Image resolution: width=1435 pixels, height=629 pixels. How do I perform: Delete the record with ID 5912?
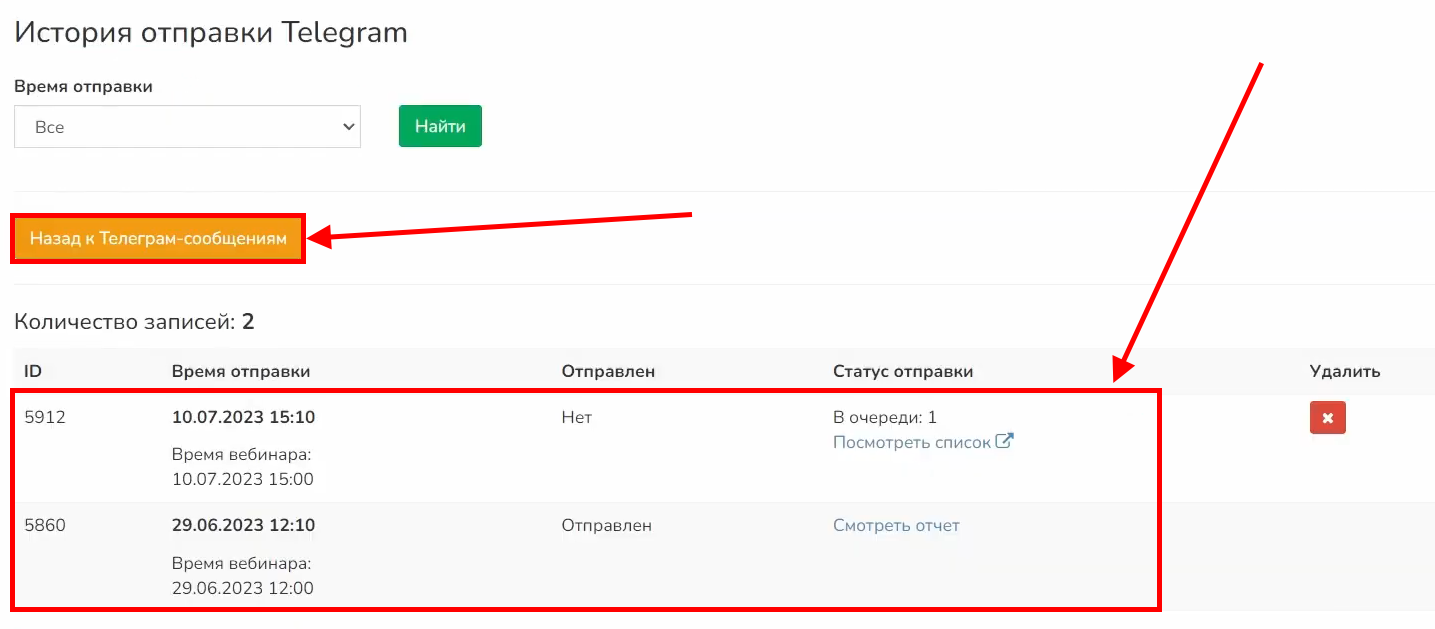click(x=1327, y=418)
